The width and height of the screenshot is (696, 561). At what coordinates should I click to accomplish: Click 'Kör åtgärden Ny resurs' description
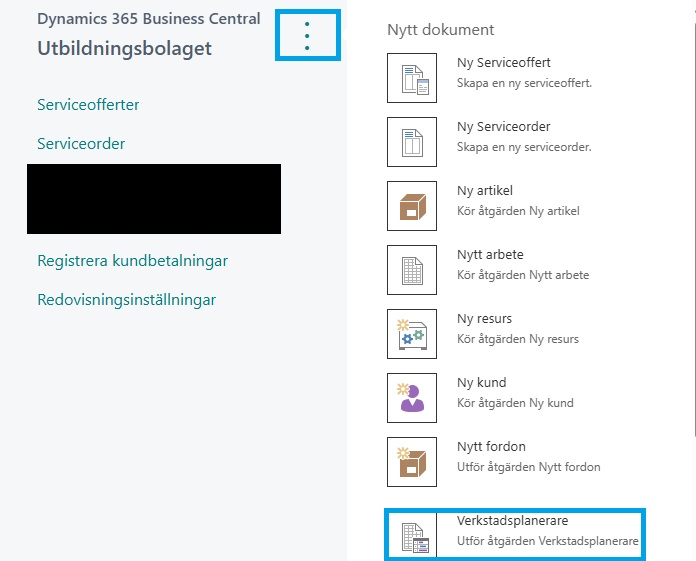518,339
